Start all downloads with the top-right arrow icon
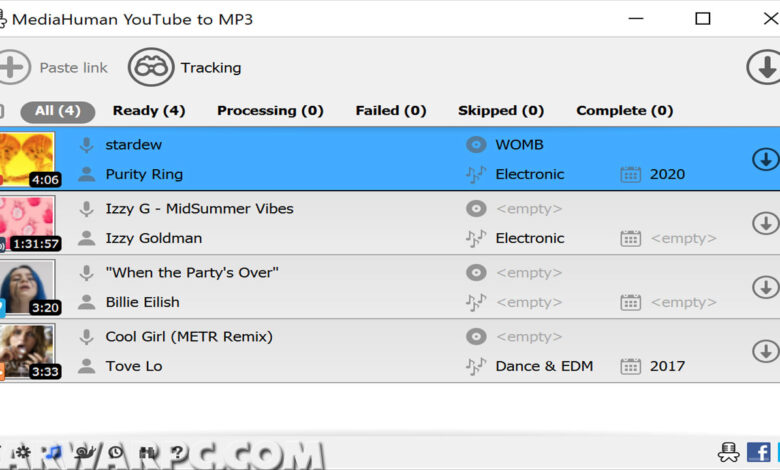Image resolution: width=780 pixels, height=470 pixels. (766, 67)
